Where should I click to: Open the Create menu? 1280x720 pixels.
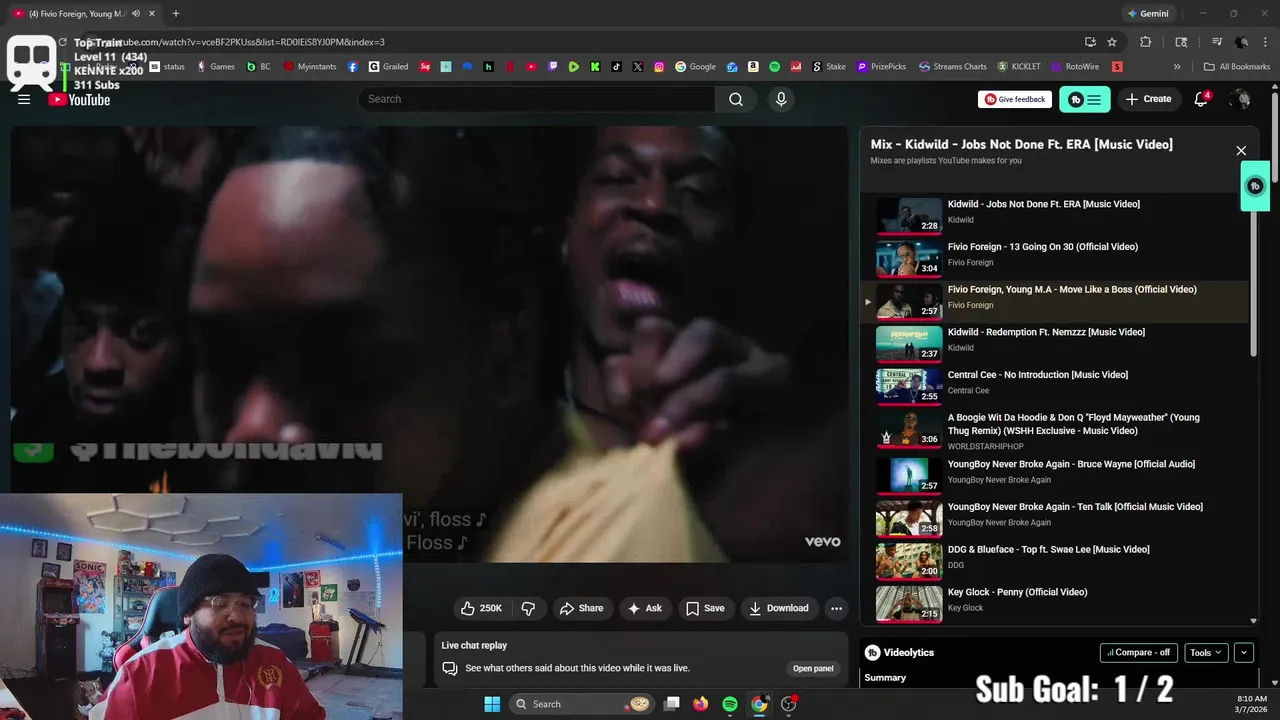click(1148, 99)
